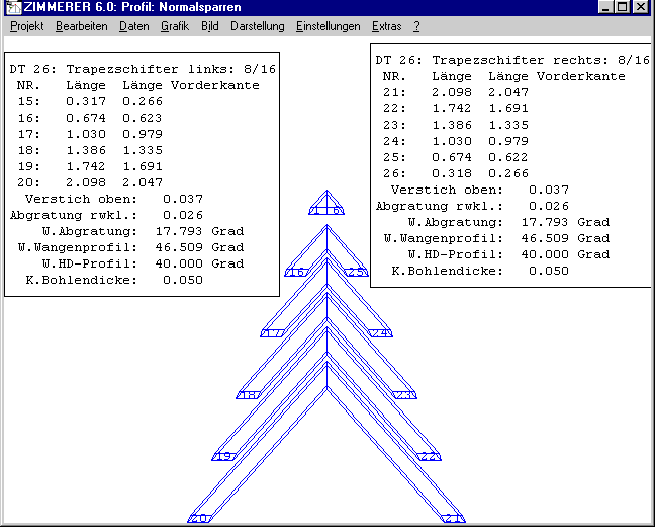
Task: Click rafter label 19 in the drawing
Action: tap(224, 456)
